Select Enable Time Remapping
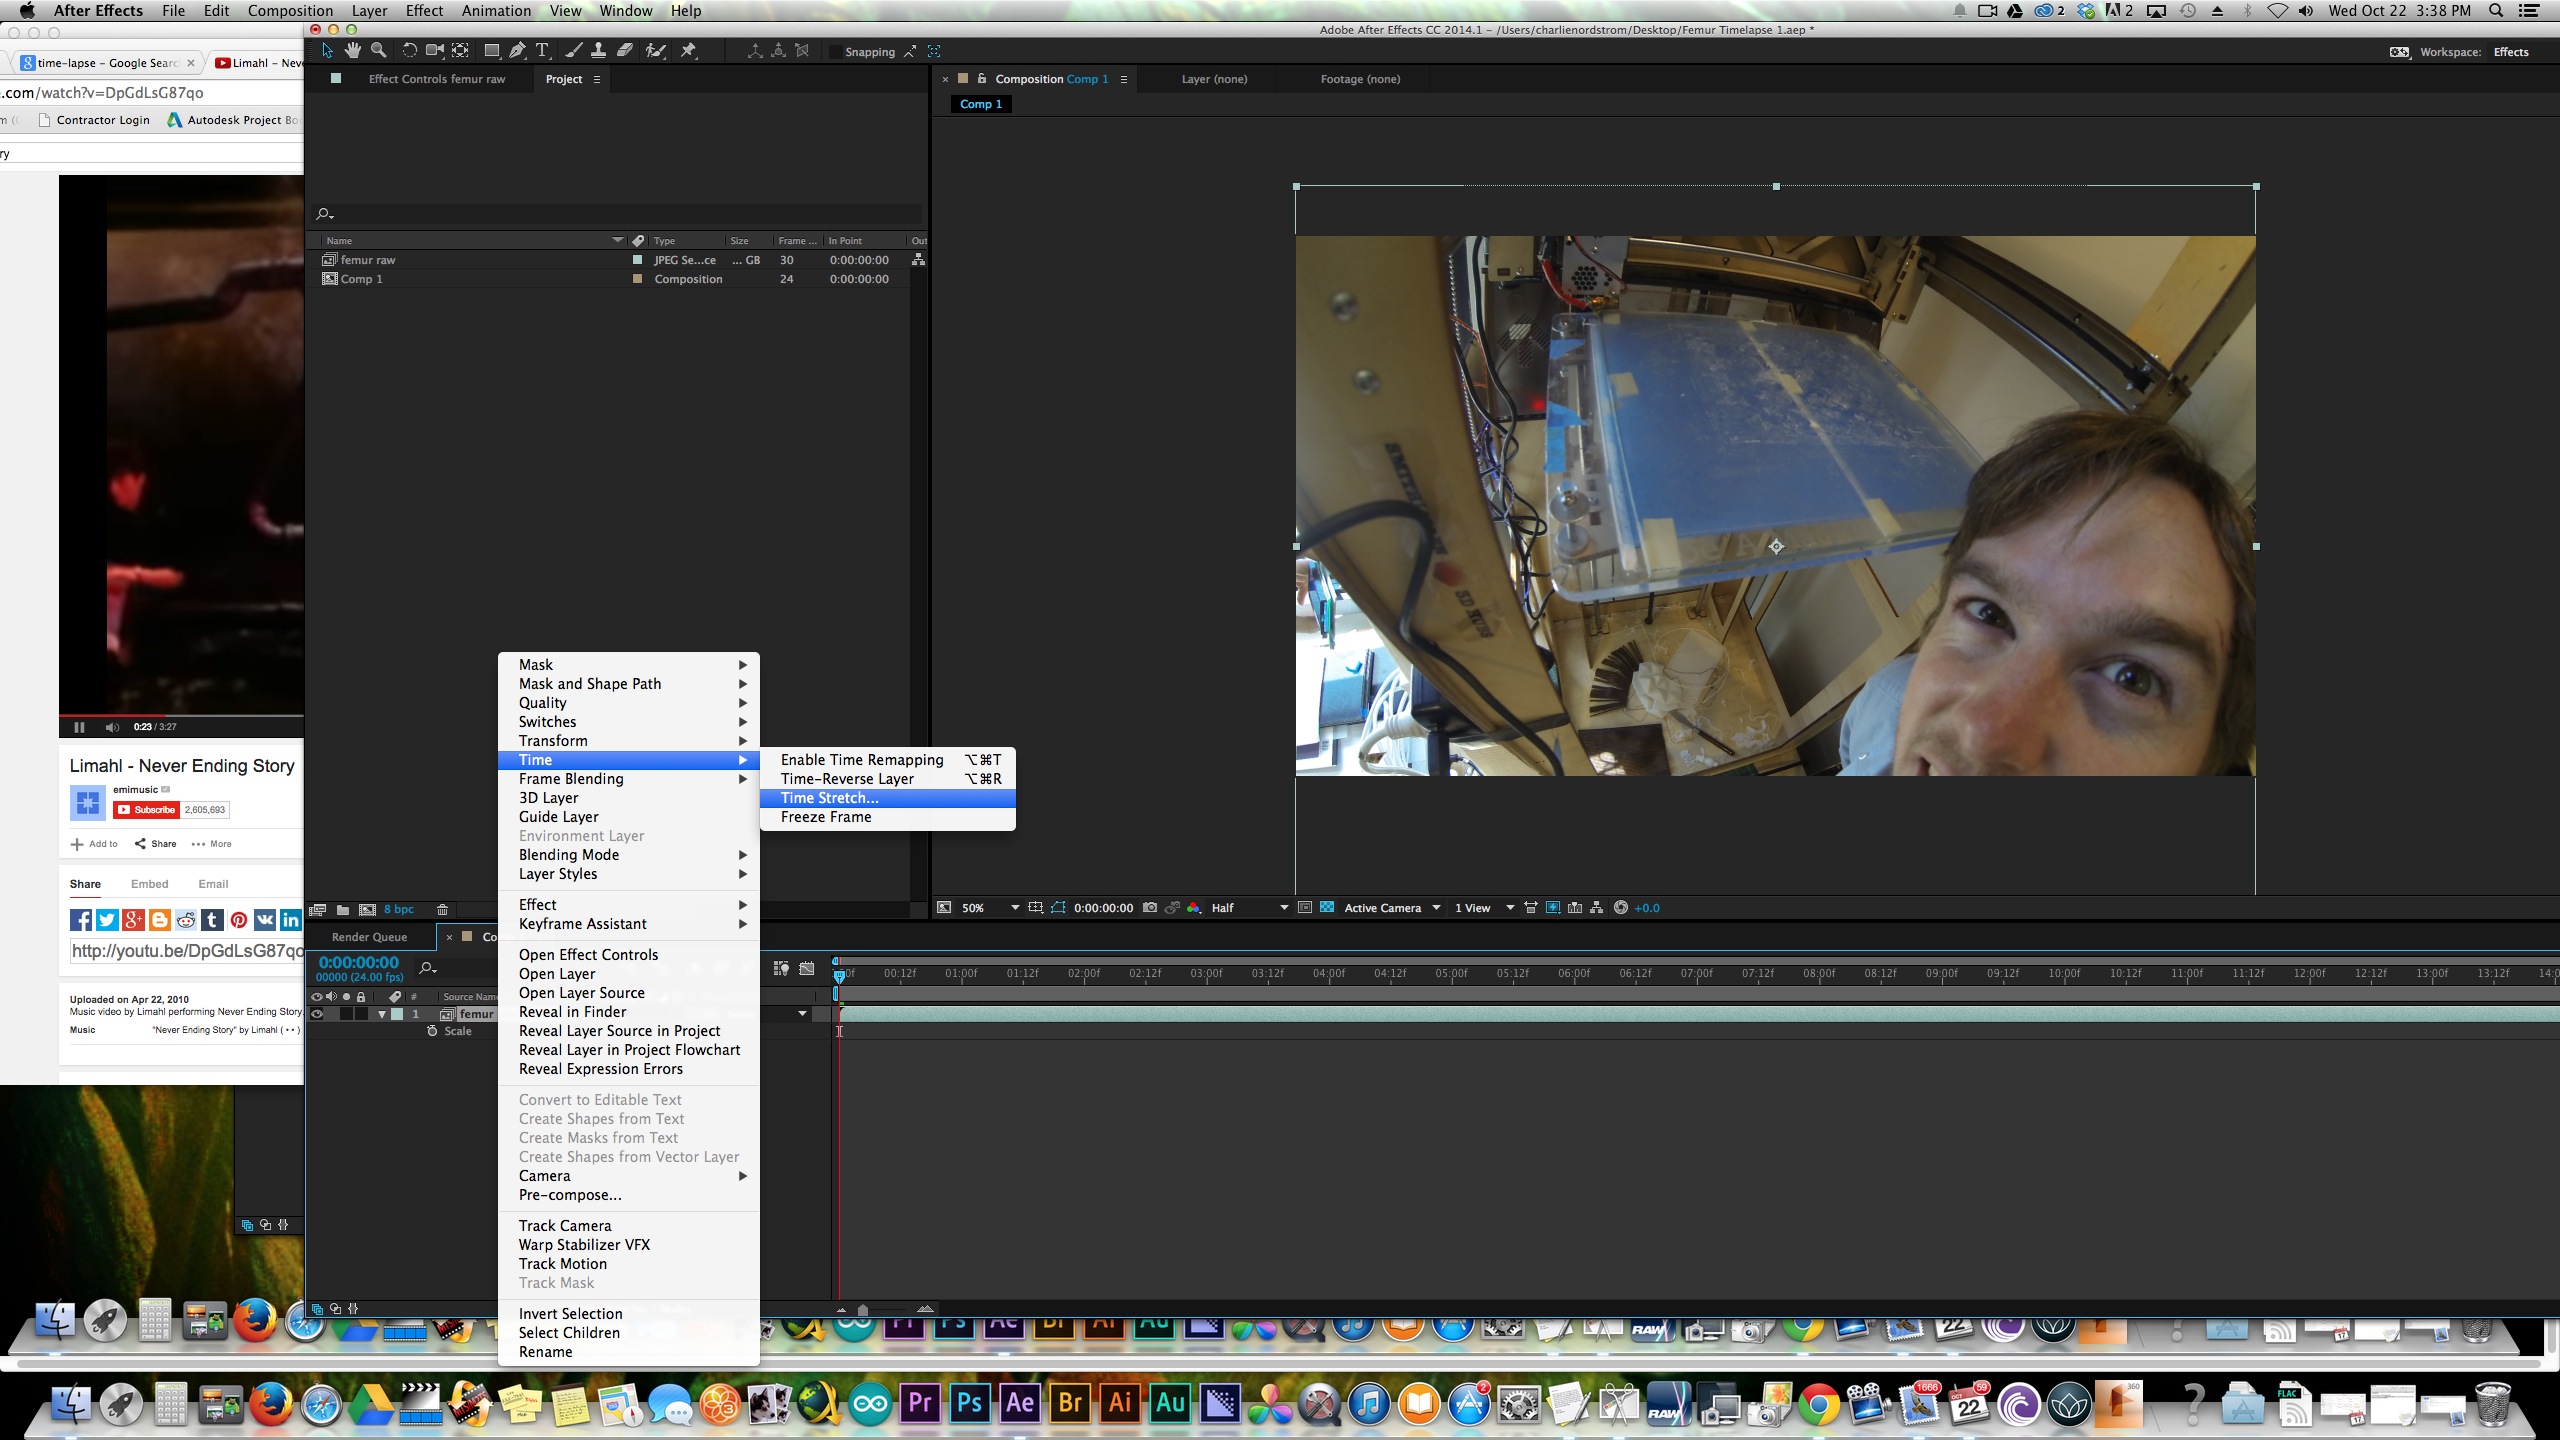 coord(888,760)
